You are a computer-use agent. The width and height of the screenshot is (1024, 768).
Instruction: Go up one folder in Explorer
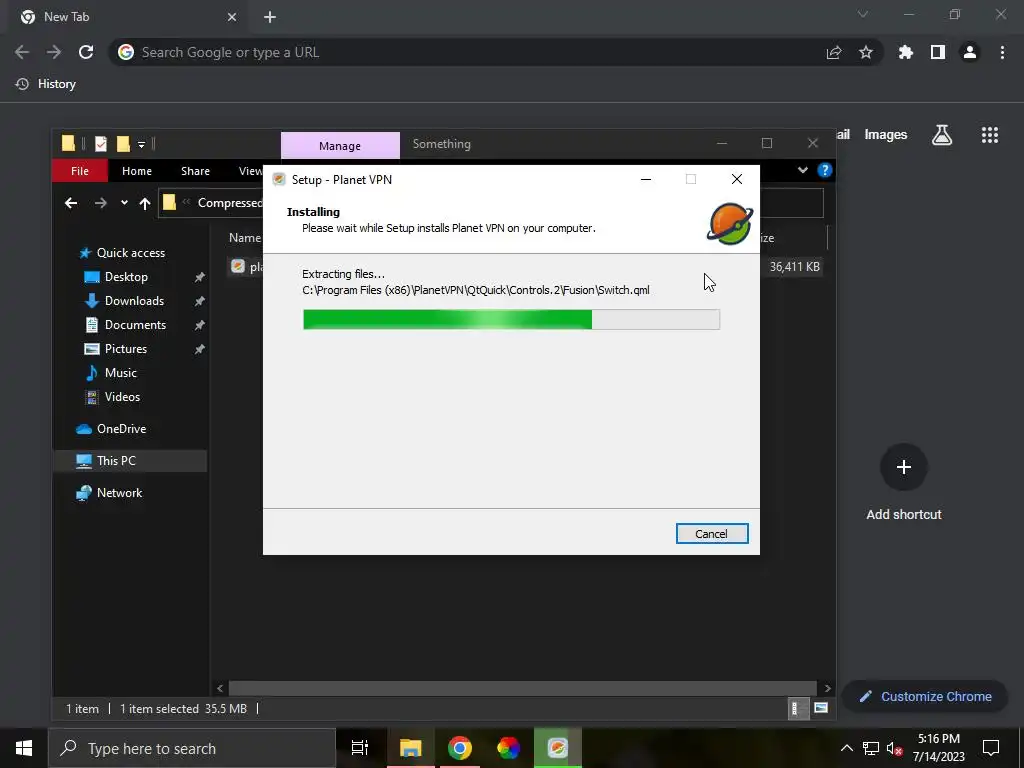(x=144, y=203)
